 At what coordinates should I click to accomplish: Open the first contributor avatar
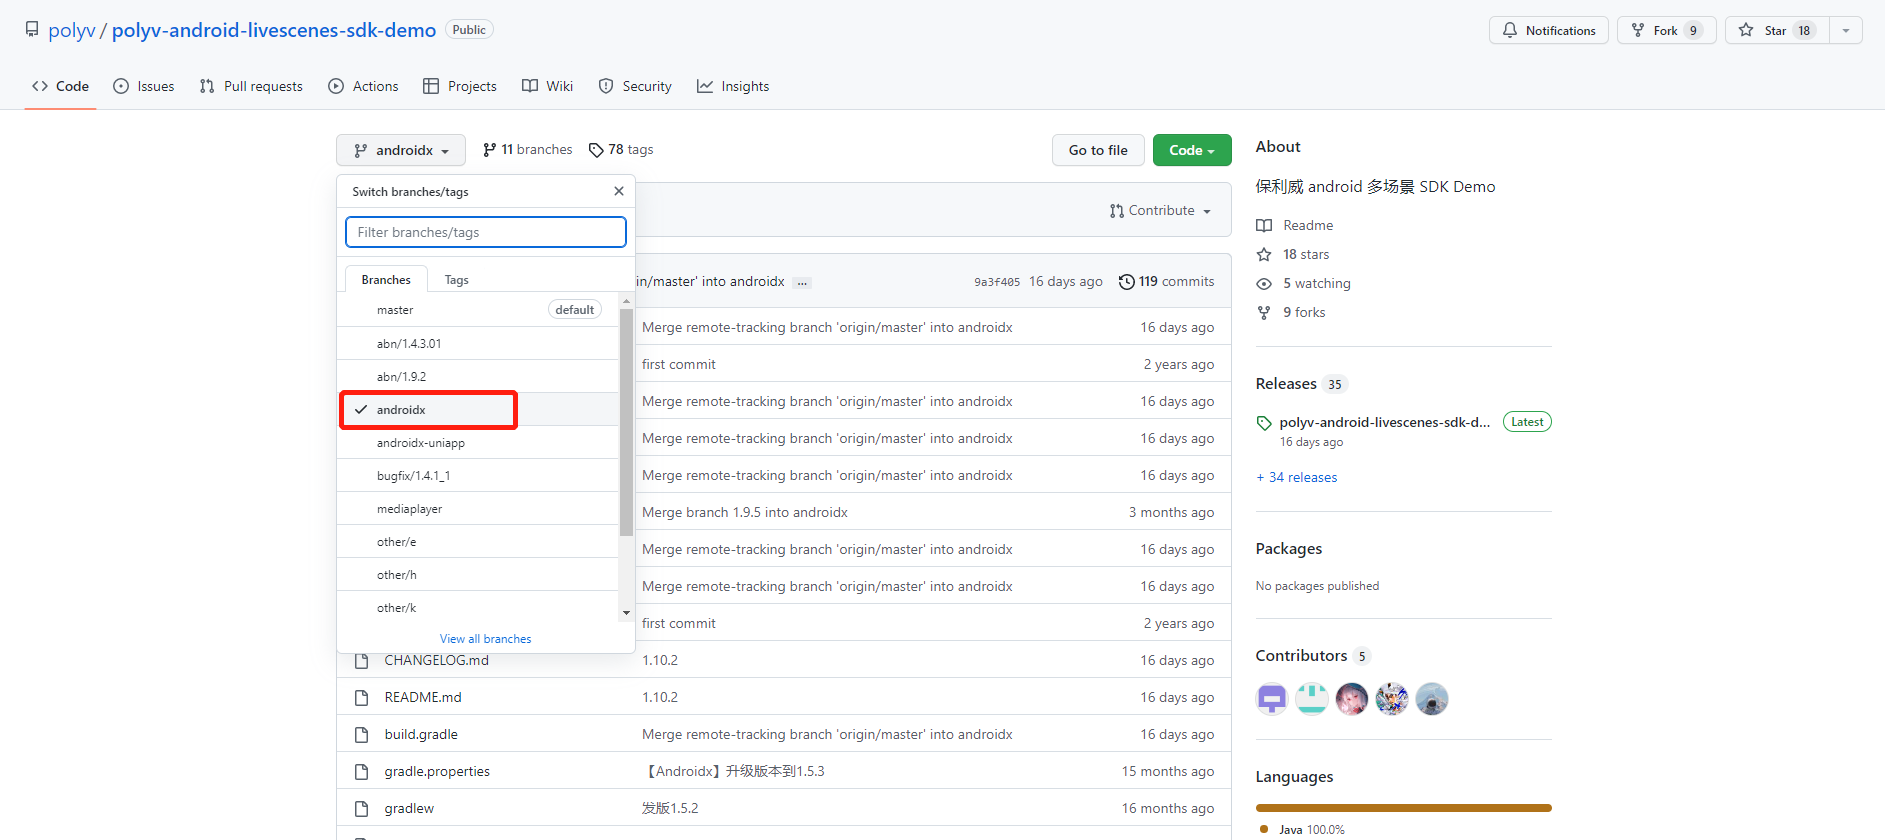(x=1272, y=699)
